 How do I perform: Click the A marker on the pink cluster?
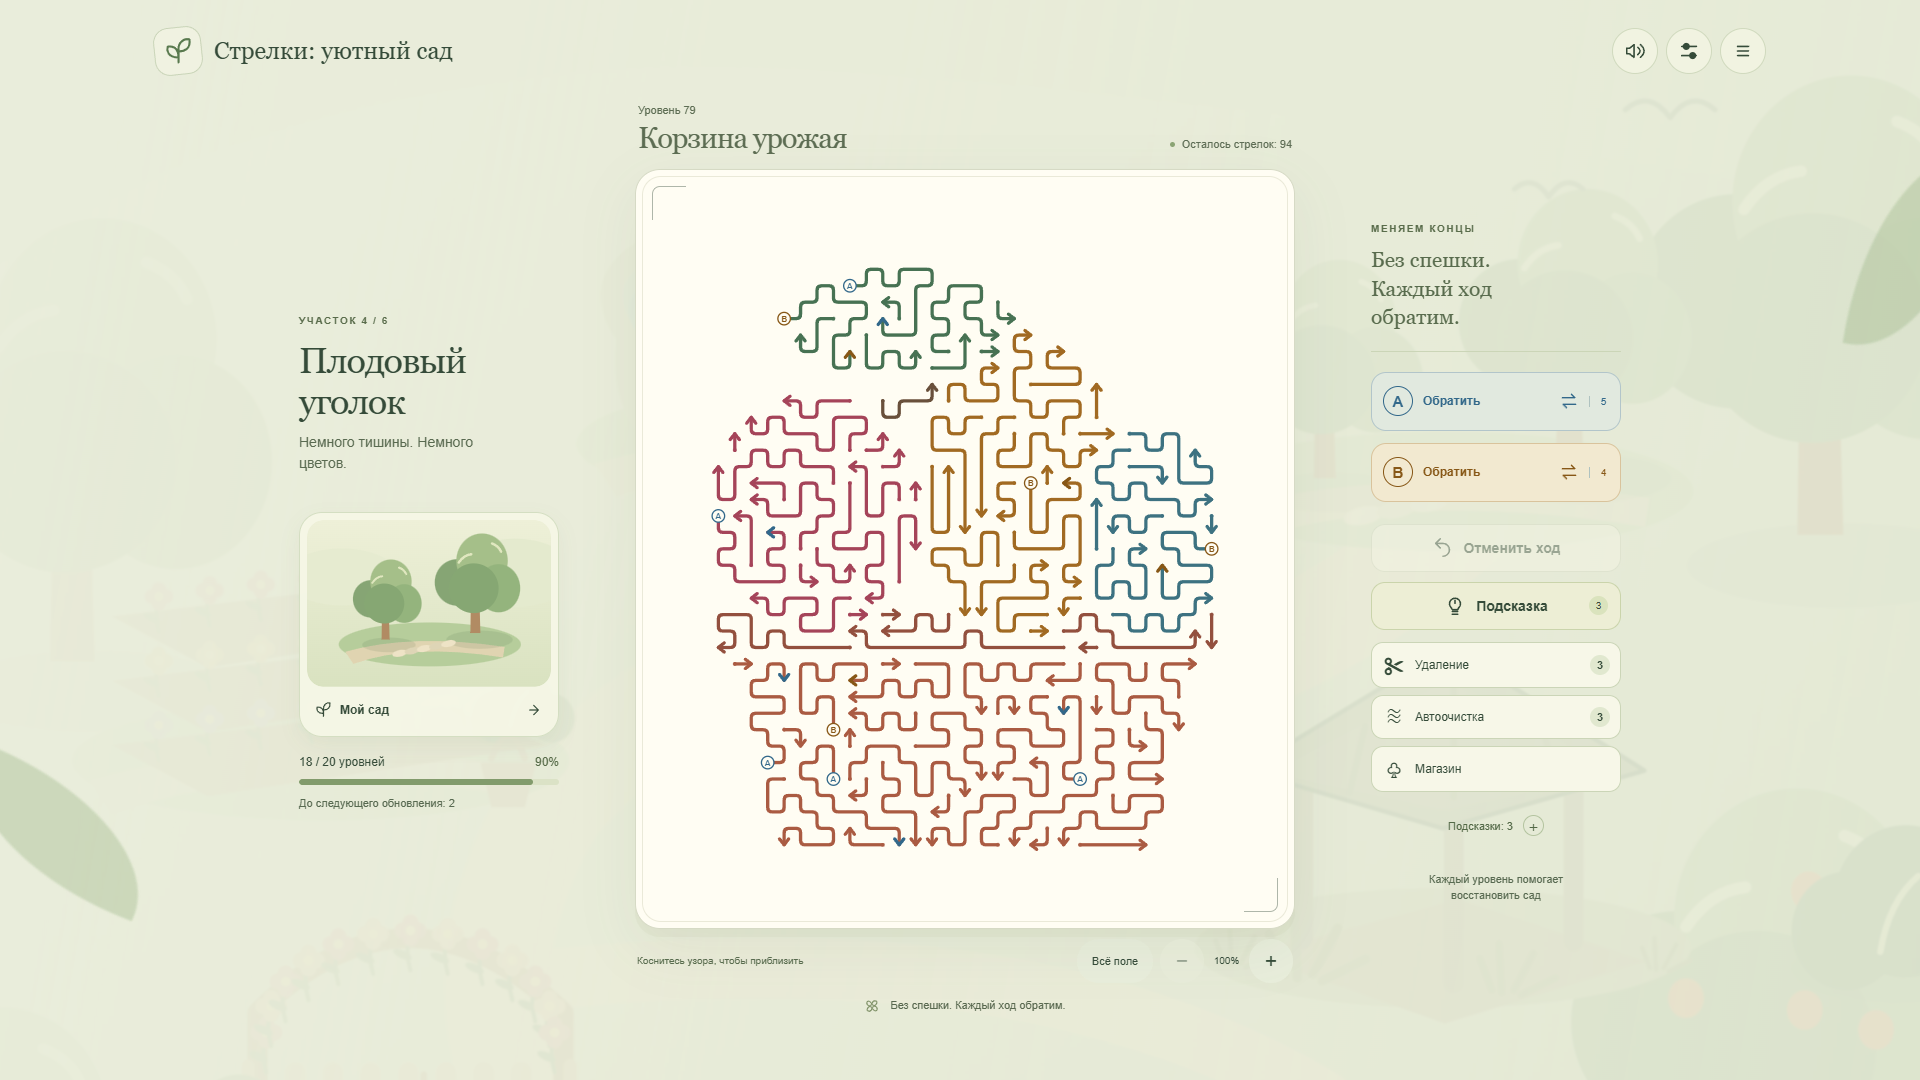coord(718,516)
